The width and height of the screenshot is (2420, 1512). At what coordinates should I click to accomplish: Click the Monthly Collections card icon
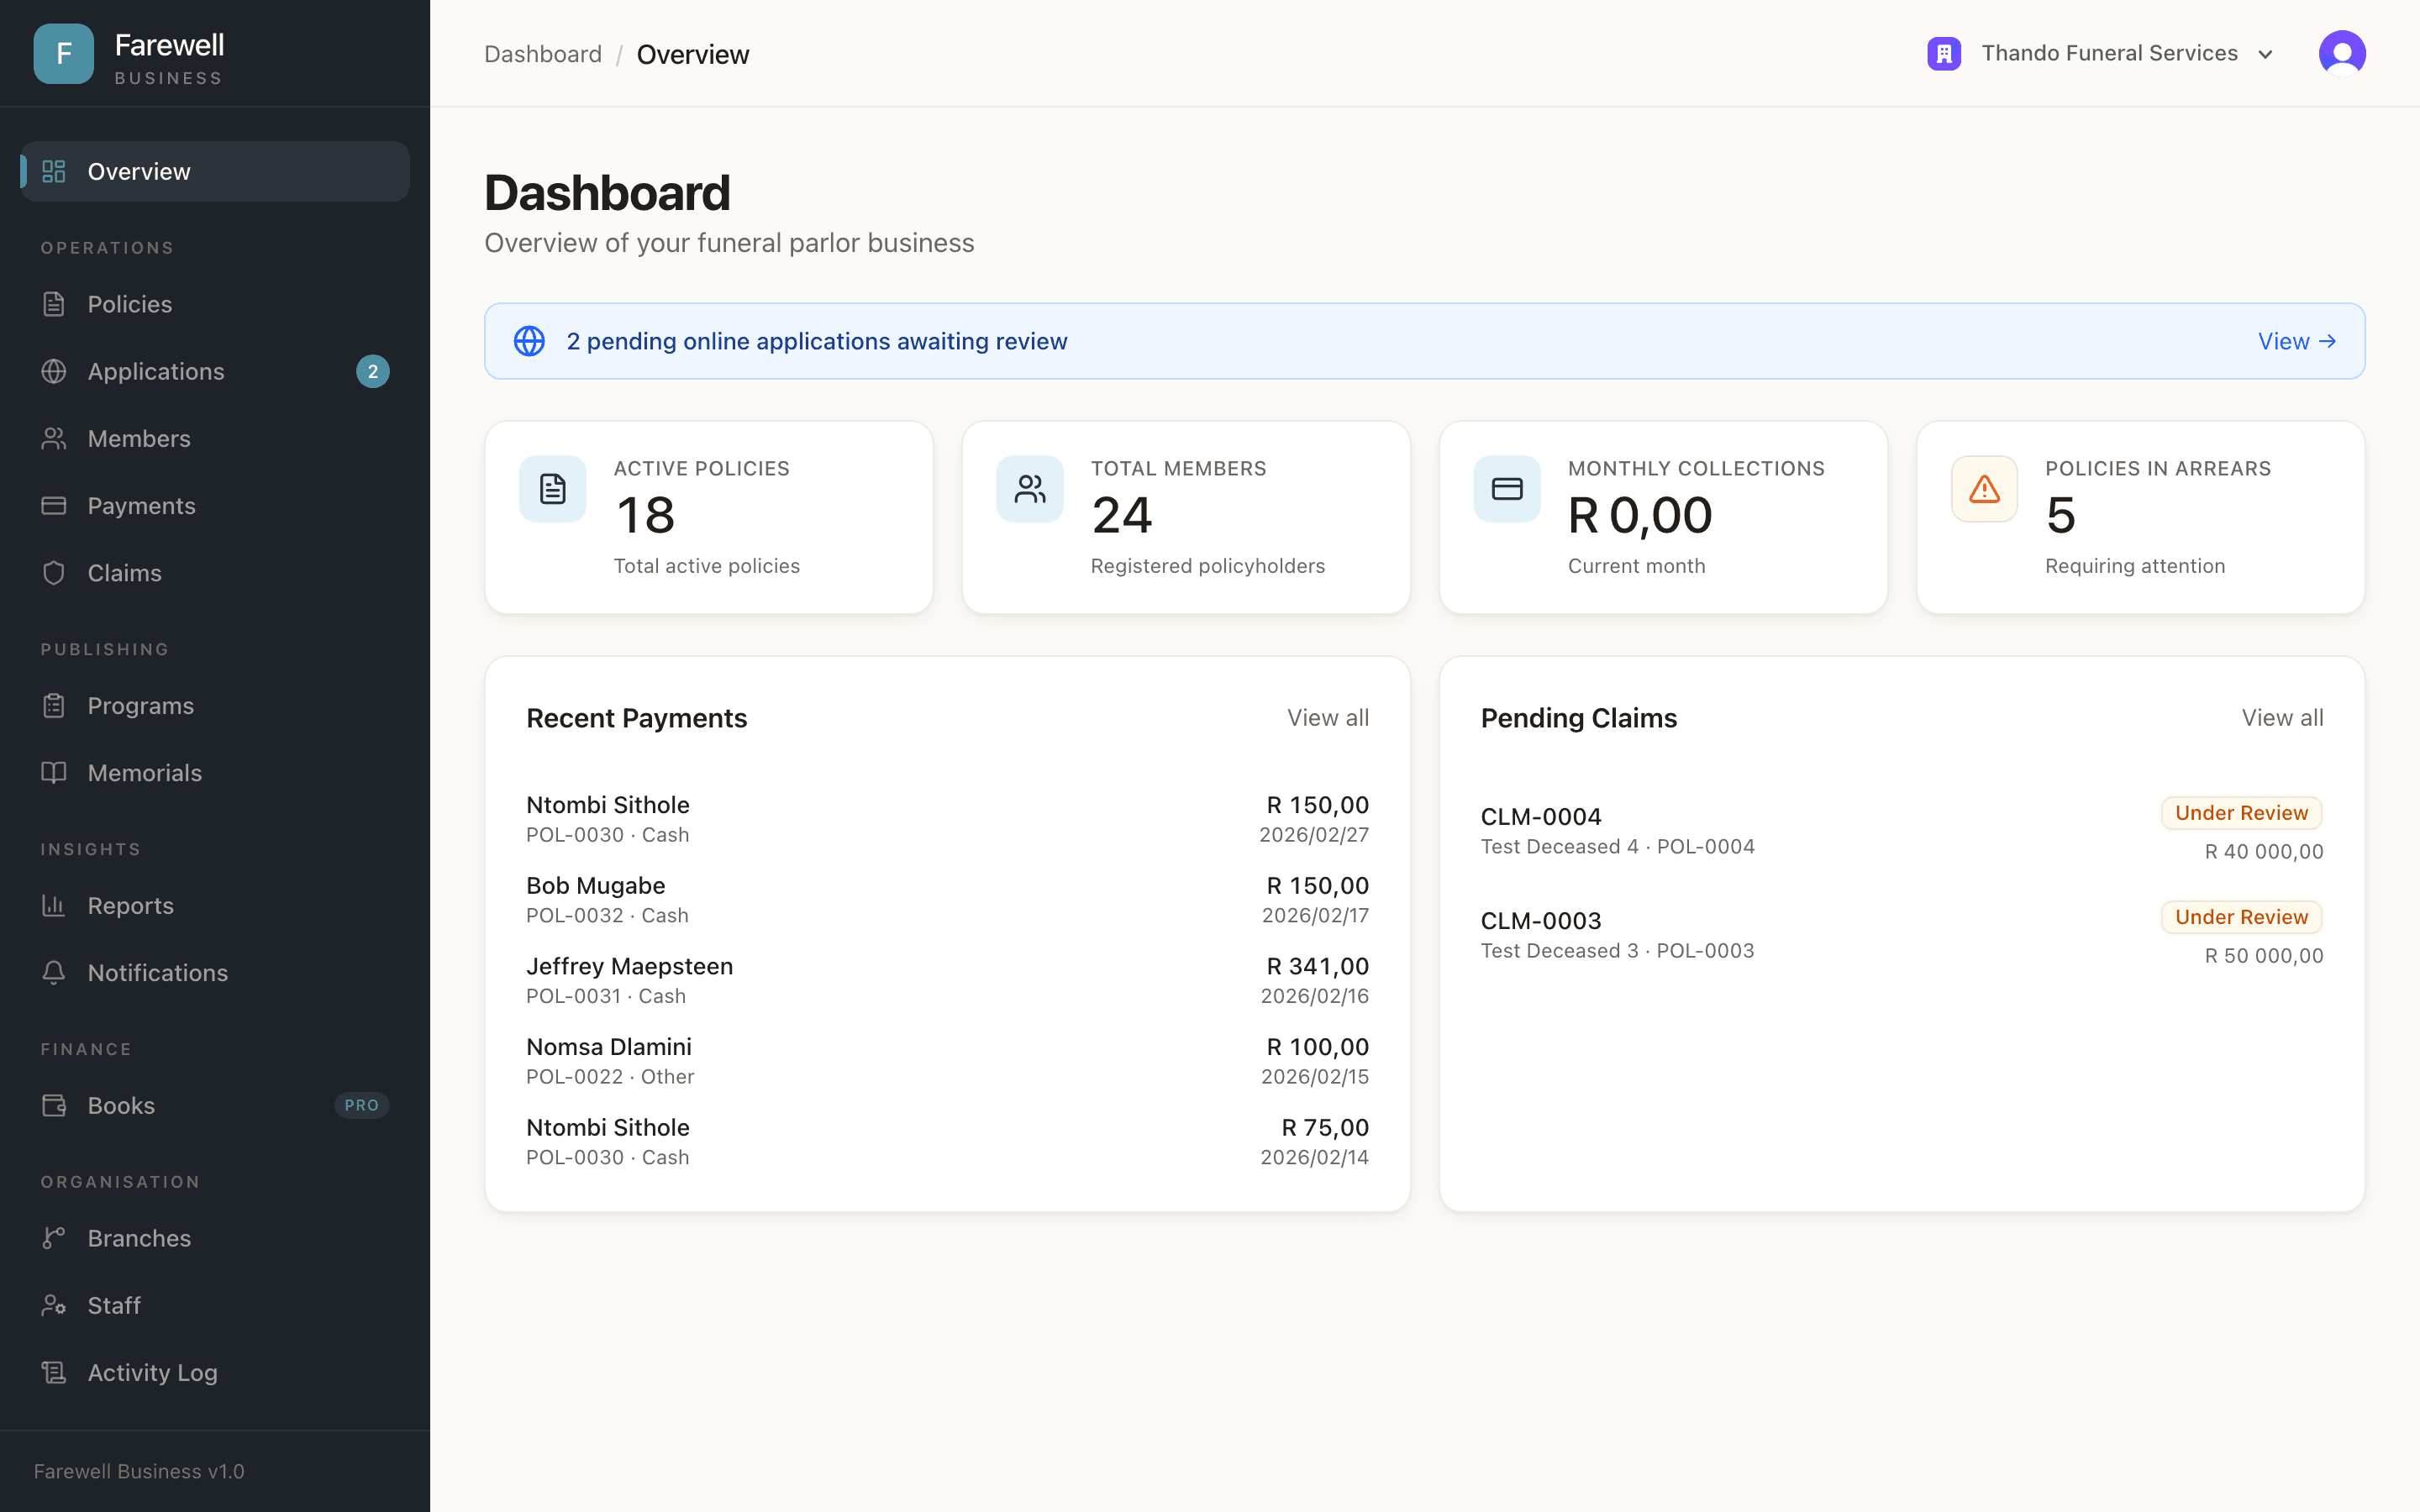(1507, 489)
